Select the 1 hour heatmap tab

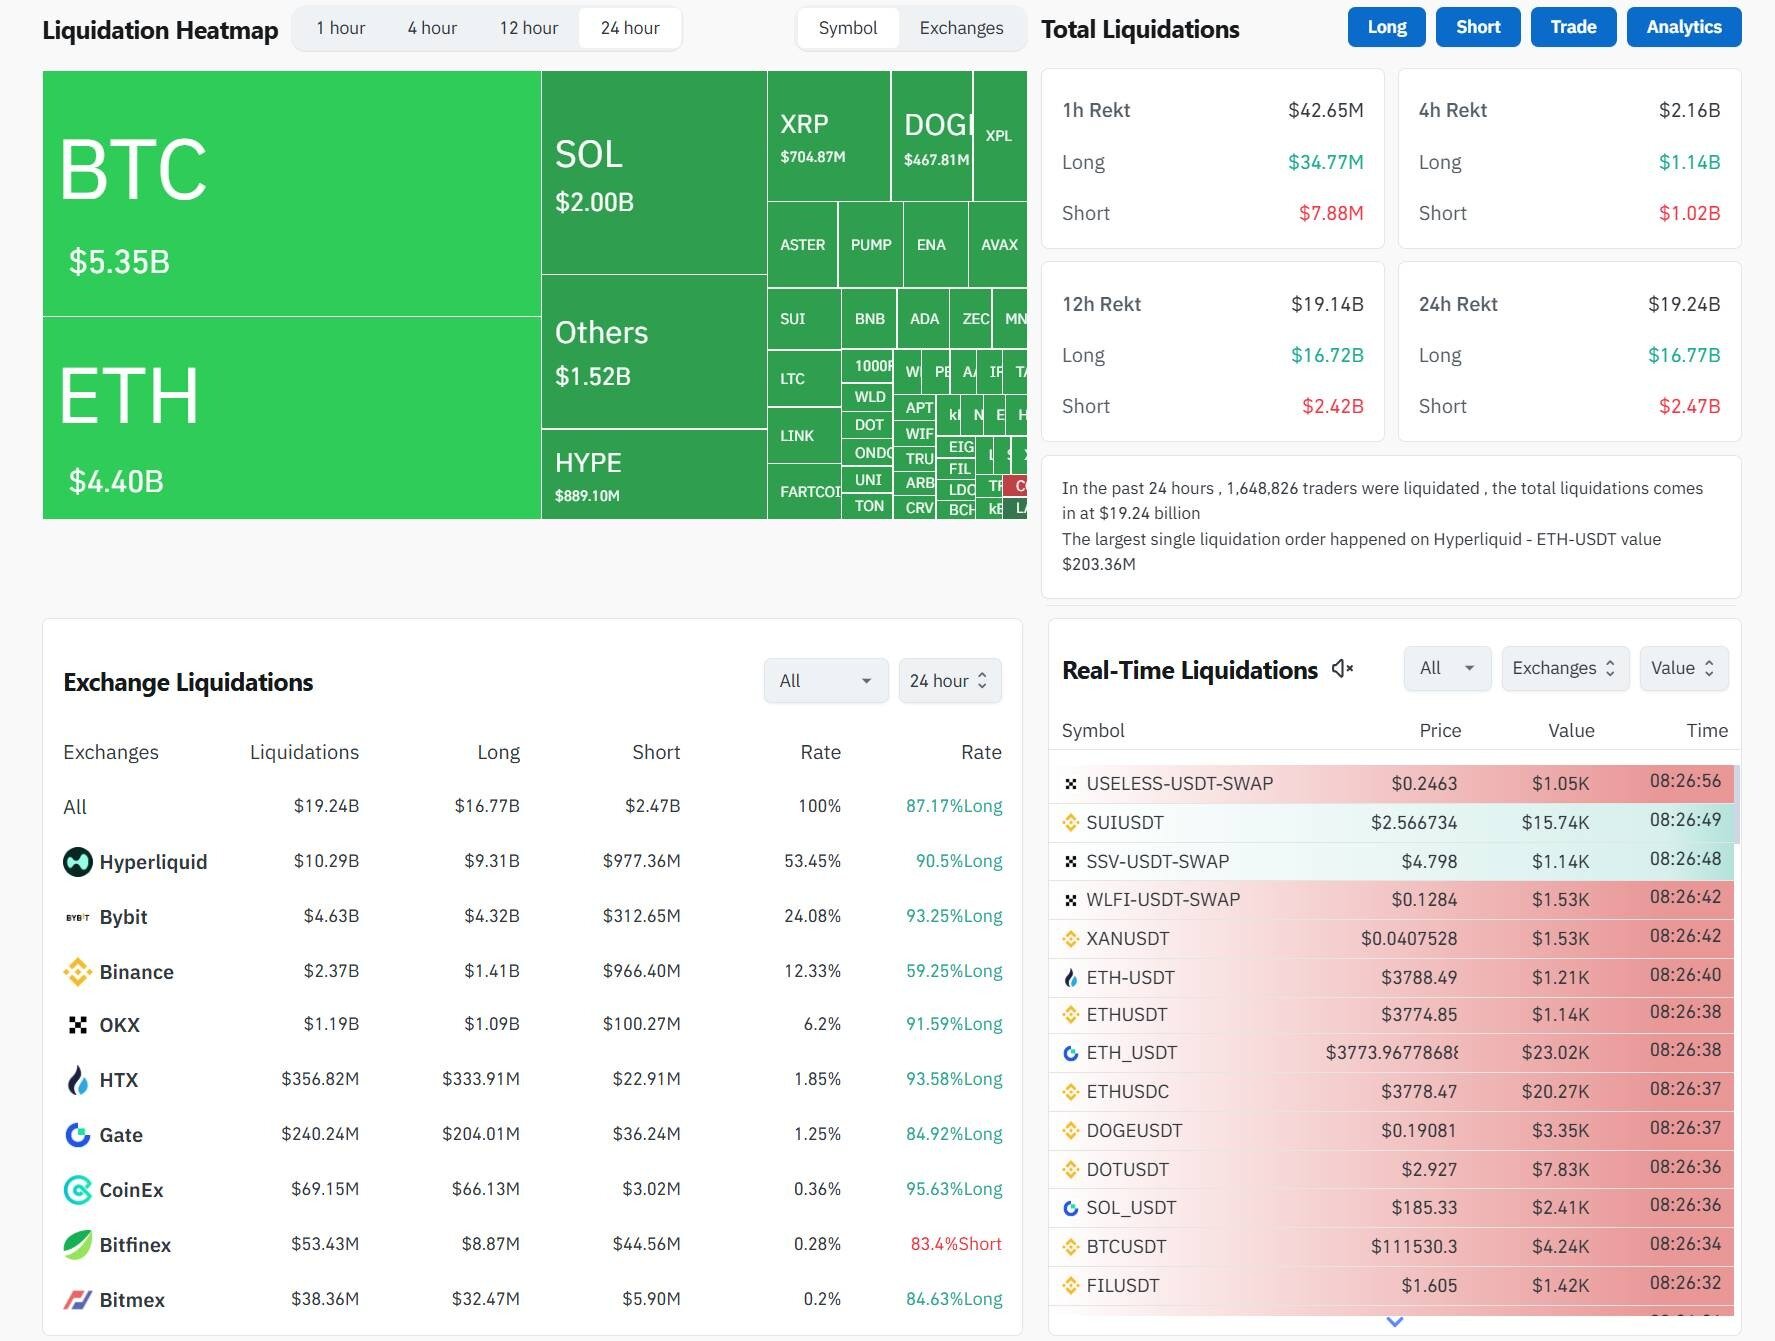pos(340,28)
